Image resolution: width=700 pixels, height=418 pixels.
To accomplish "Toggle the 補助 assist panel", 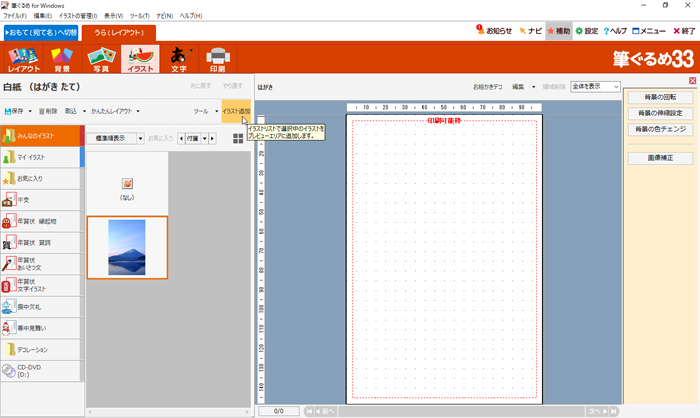I will coord(557,31).
